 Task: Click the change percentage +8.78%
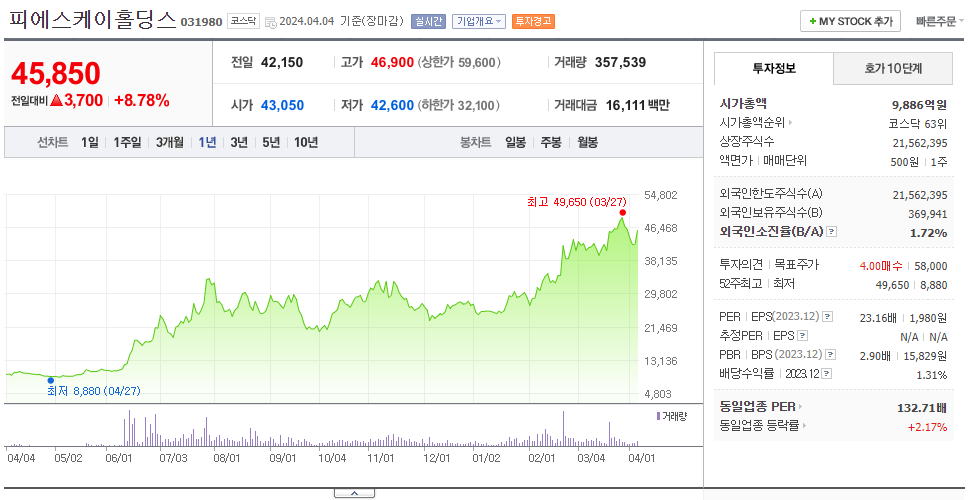pyautogui.click(x=141, y=101)
